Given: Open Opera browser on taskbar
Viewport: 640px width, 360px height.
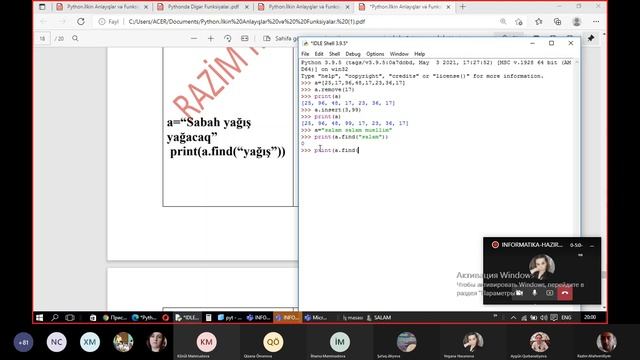Looking at the screenshot, I should 165,318.
